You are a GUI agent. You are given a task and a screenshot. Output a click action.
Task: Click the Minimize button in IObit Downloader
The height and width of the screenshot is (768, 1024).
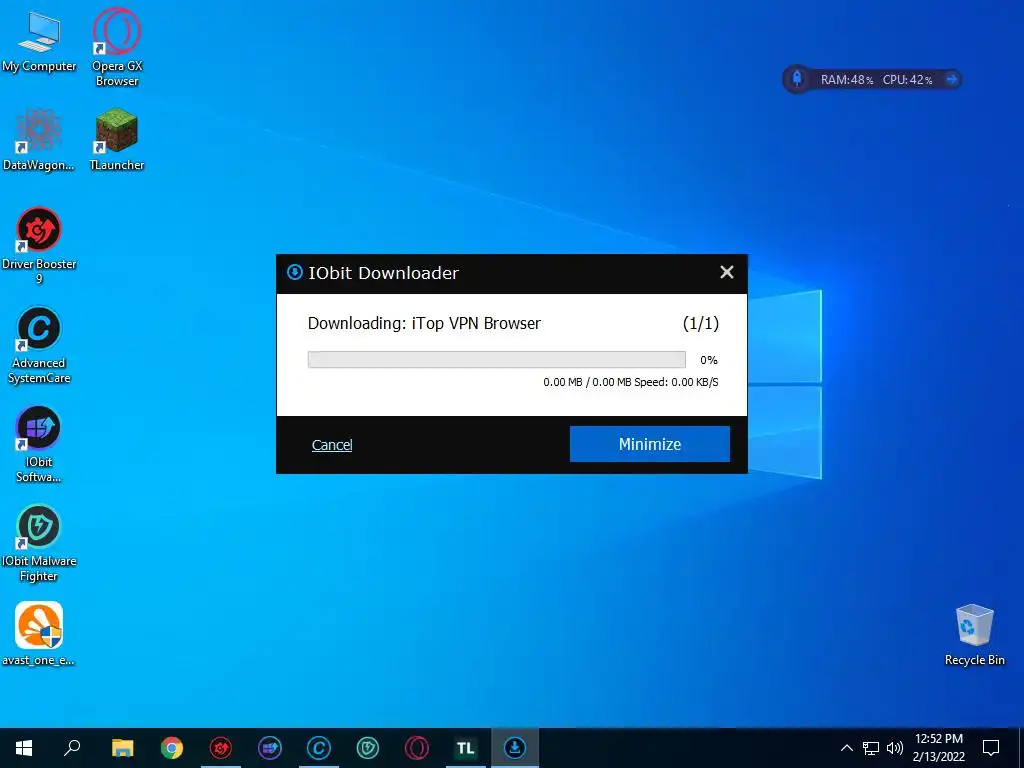(x=650, y=444)
